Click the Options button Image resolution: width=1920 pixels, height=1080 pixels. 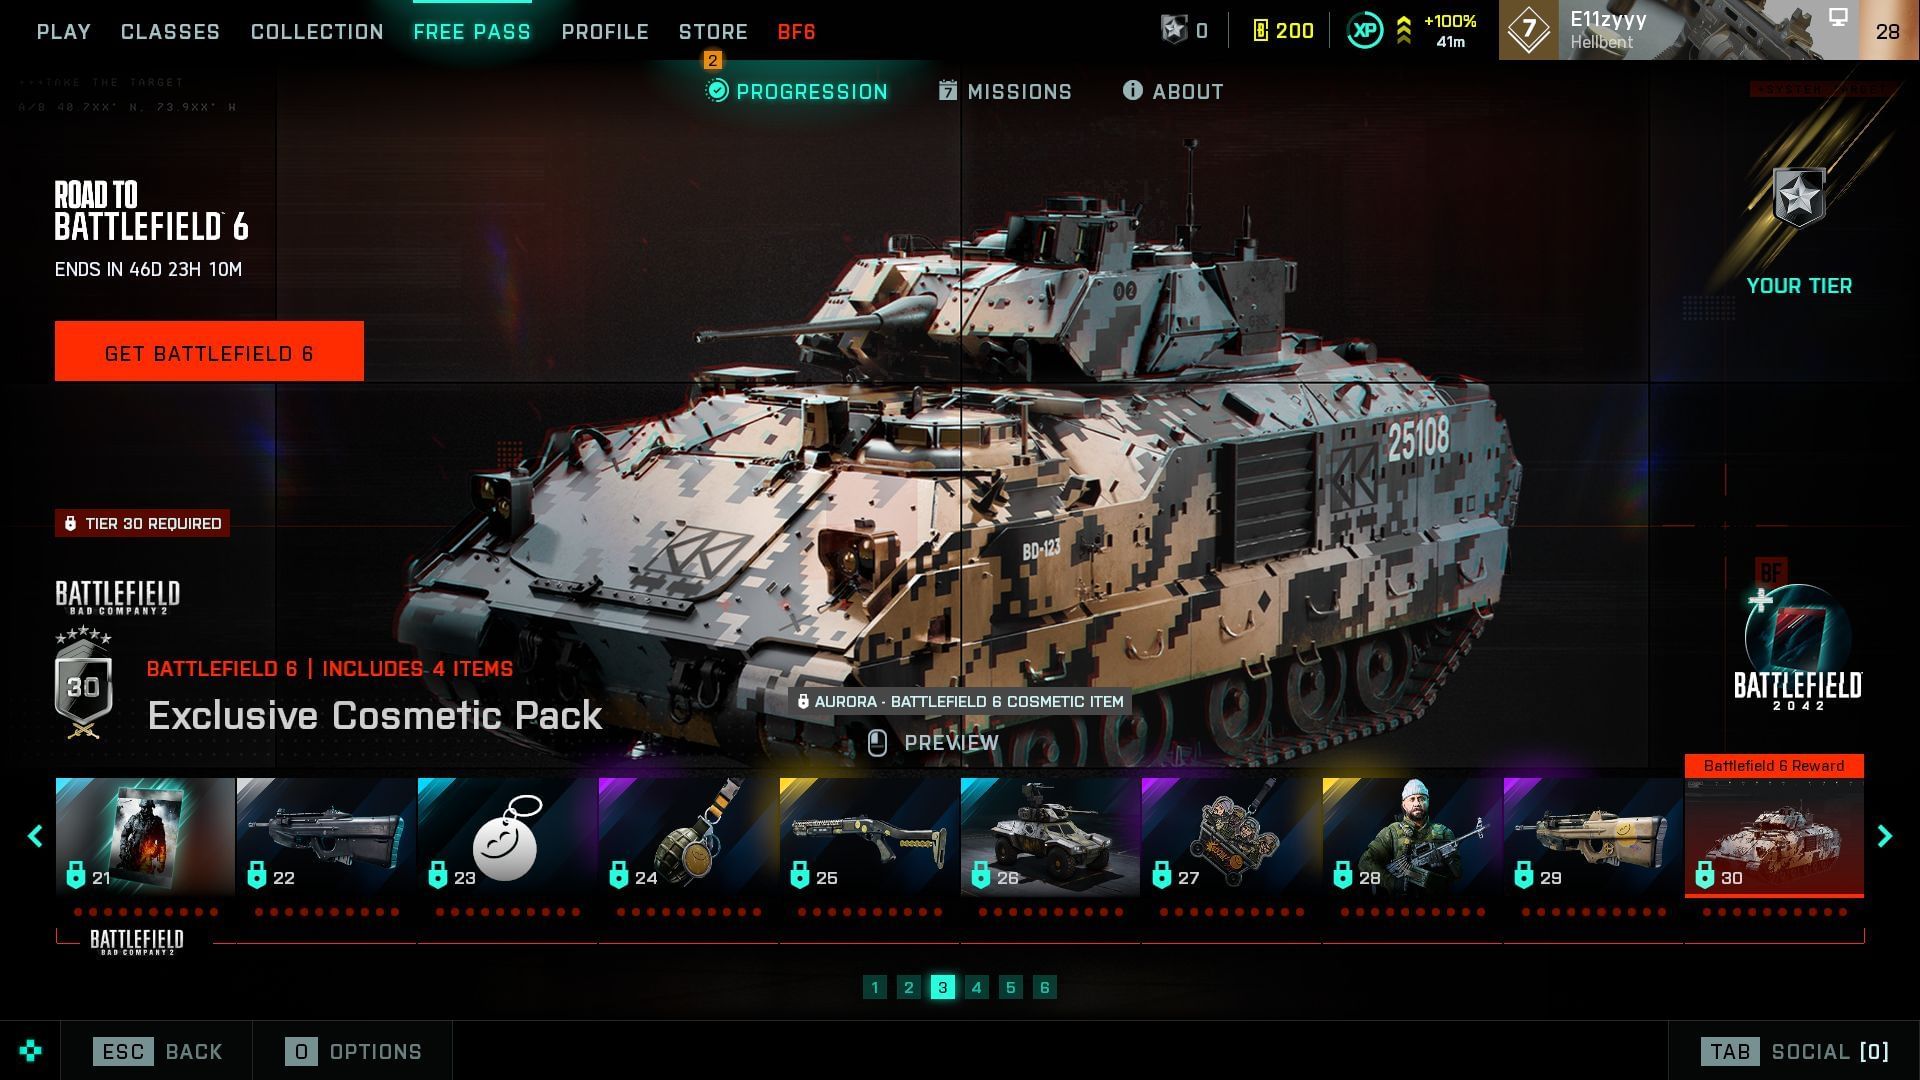pos(353,1051)
